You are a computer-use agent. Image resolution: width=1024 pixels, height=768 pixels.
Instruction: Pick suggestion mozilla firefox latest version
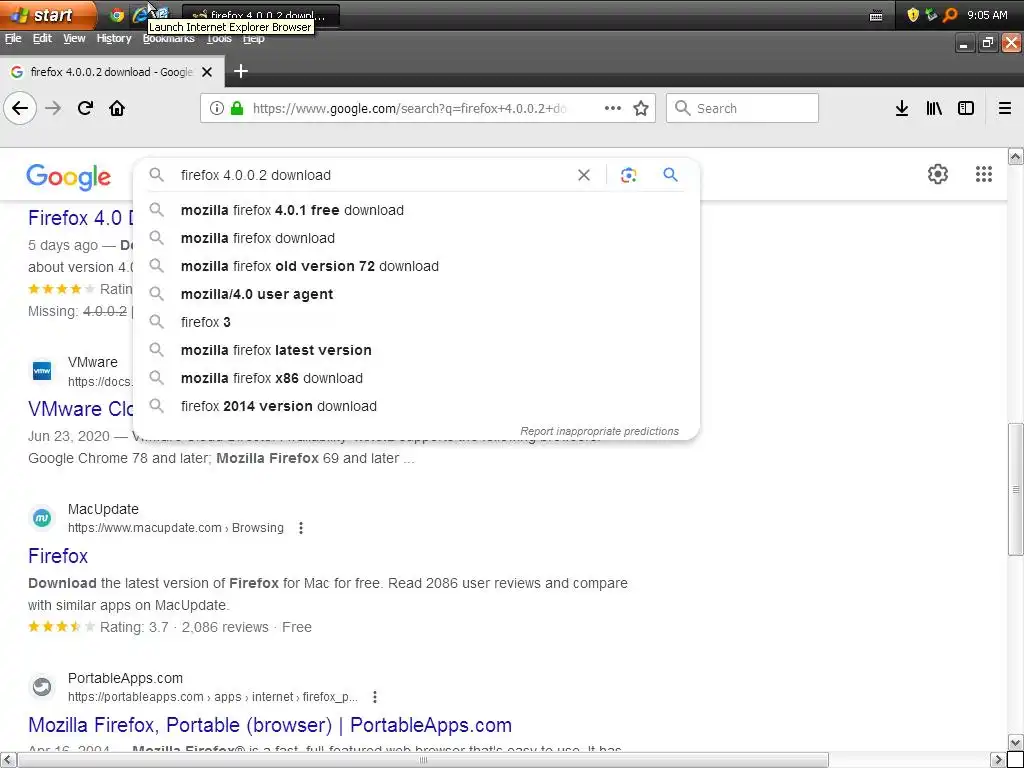point(416,351)
